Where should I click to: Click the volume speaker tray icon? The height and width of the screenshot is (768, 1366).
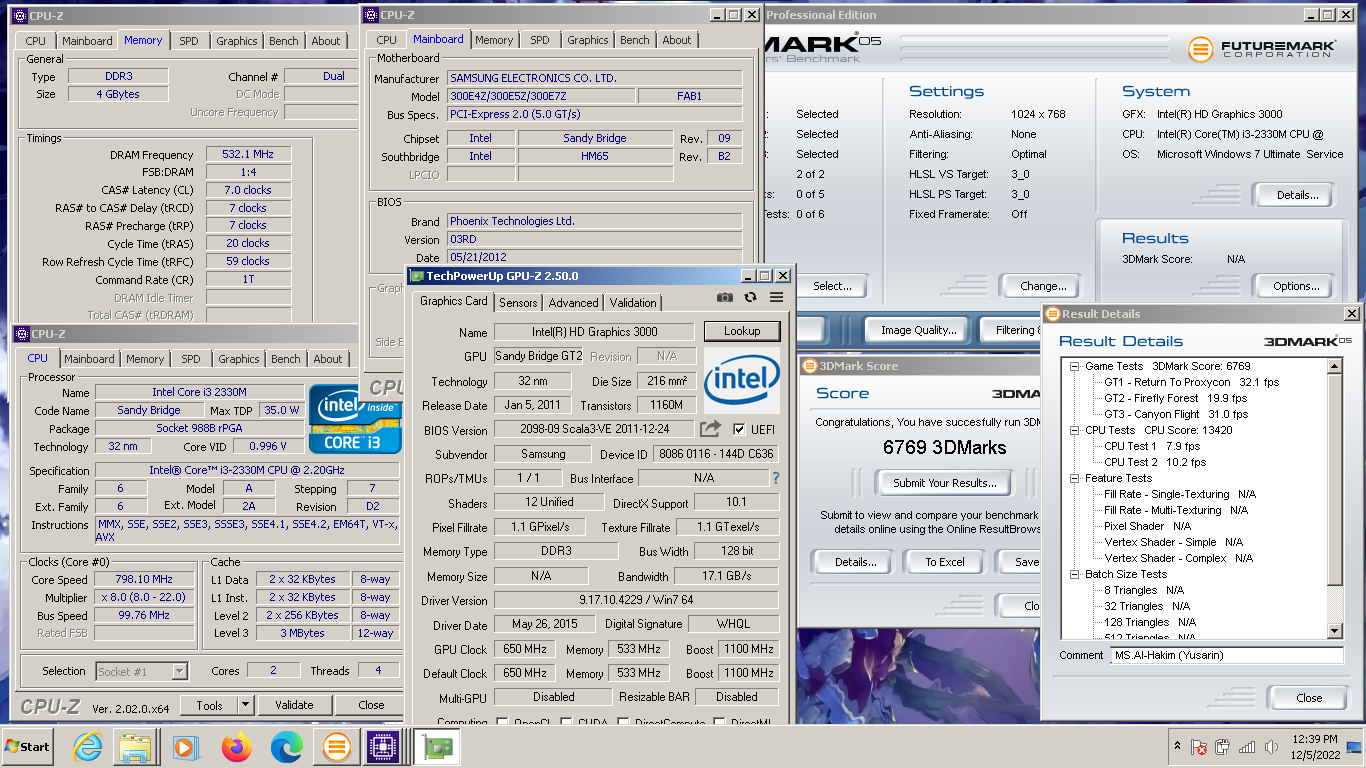point(1272,747)
